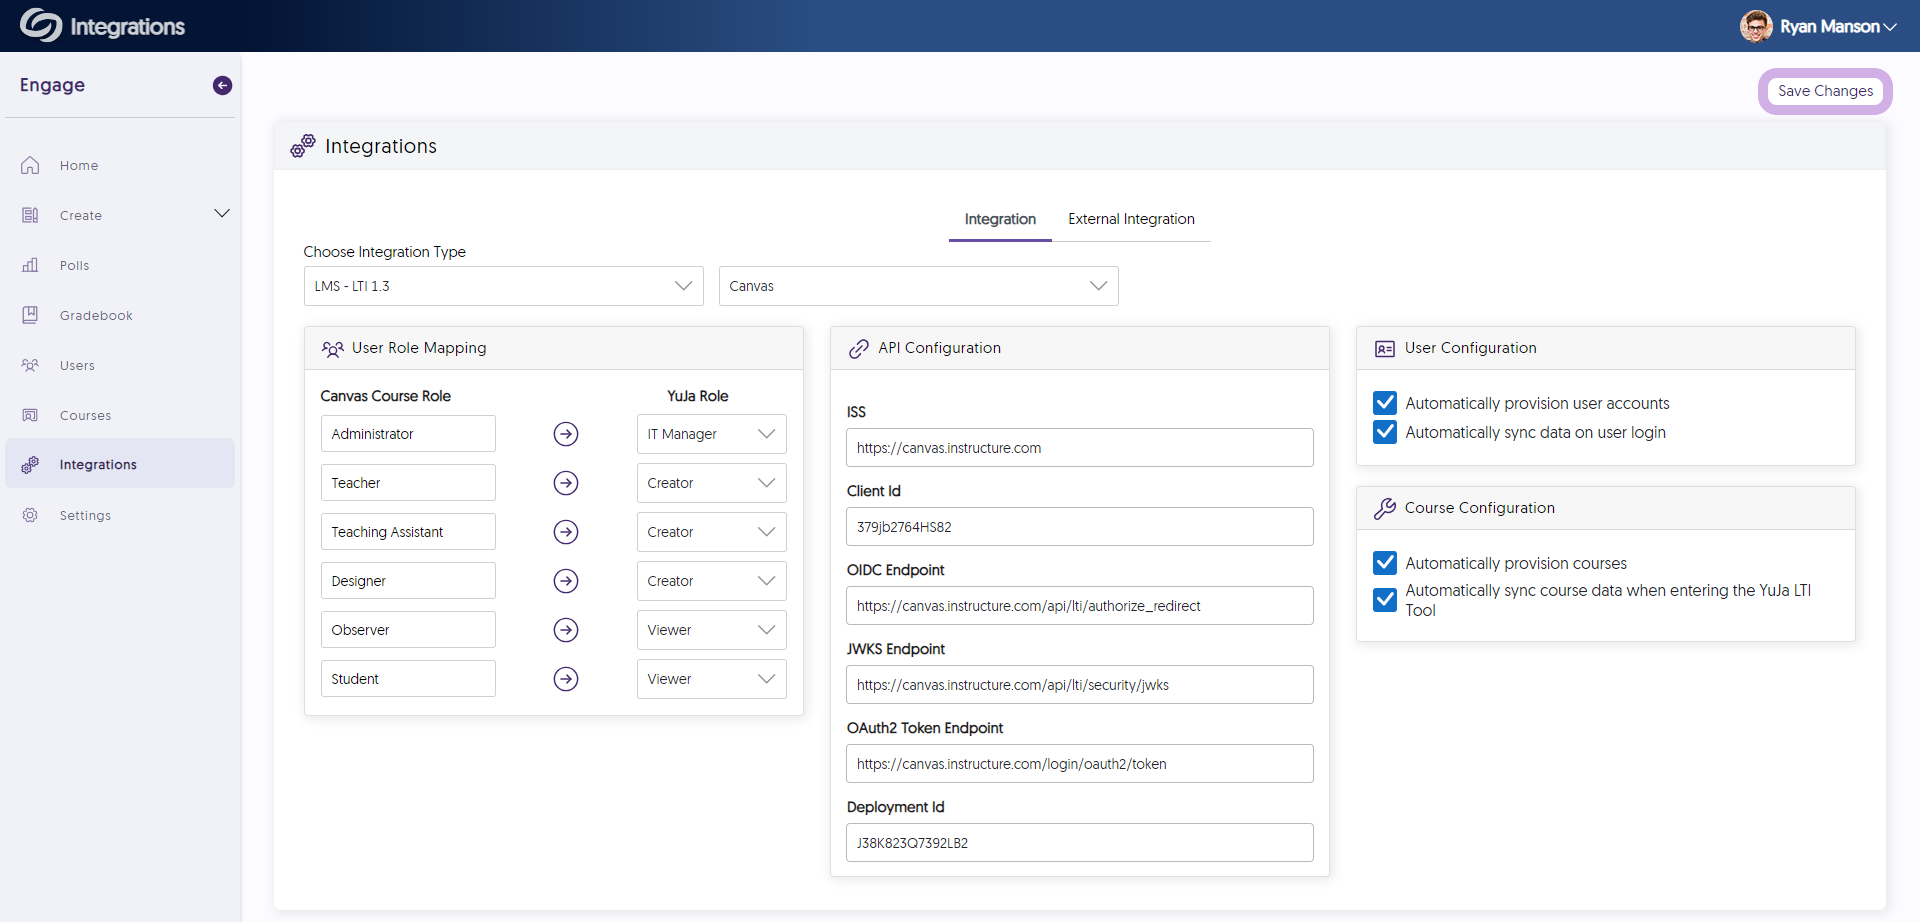Viewport: 1920px width, 922px height.
Task: Click the arrow icon in Designer row
Action: pyautogui.click(x=566, y=581)
